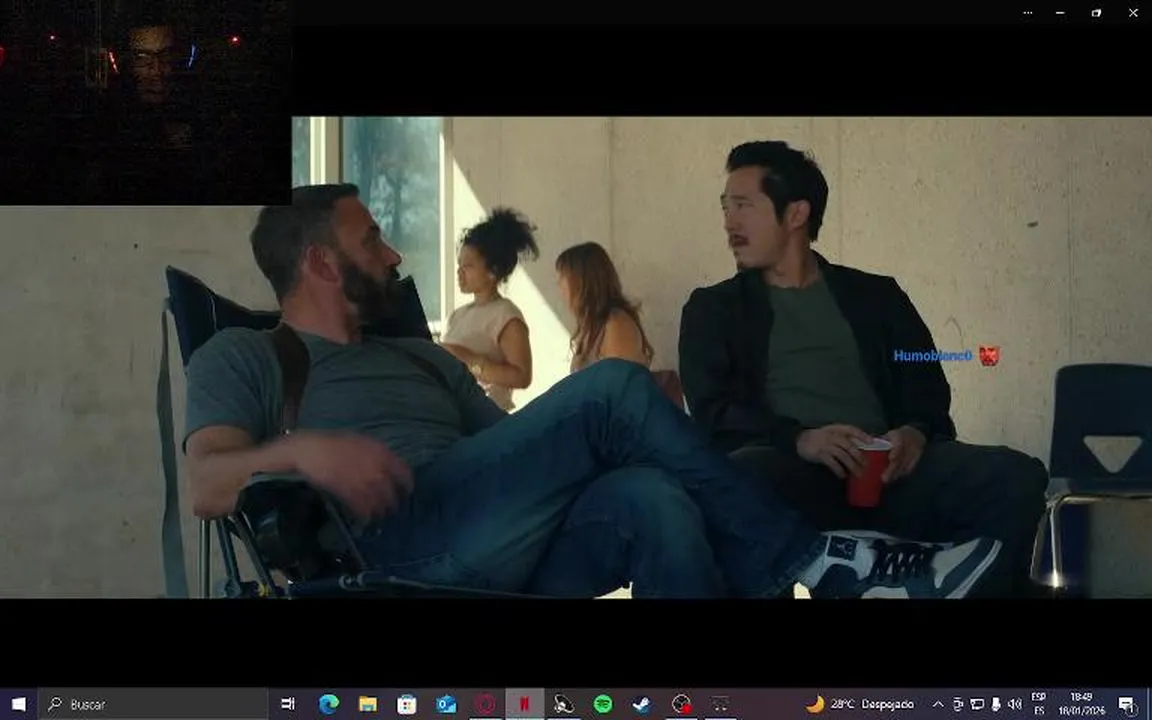Open the weather widget showing 28°C Despejado

(x=860, y=704)
